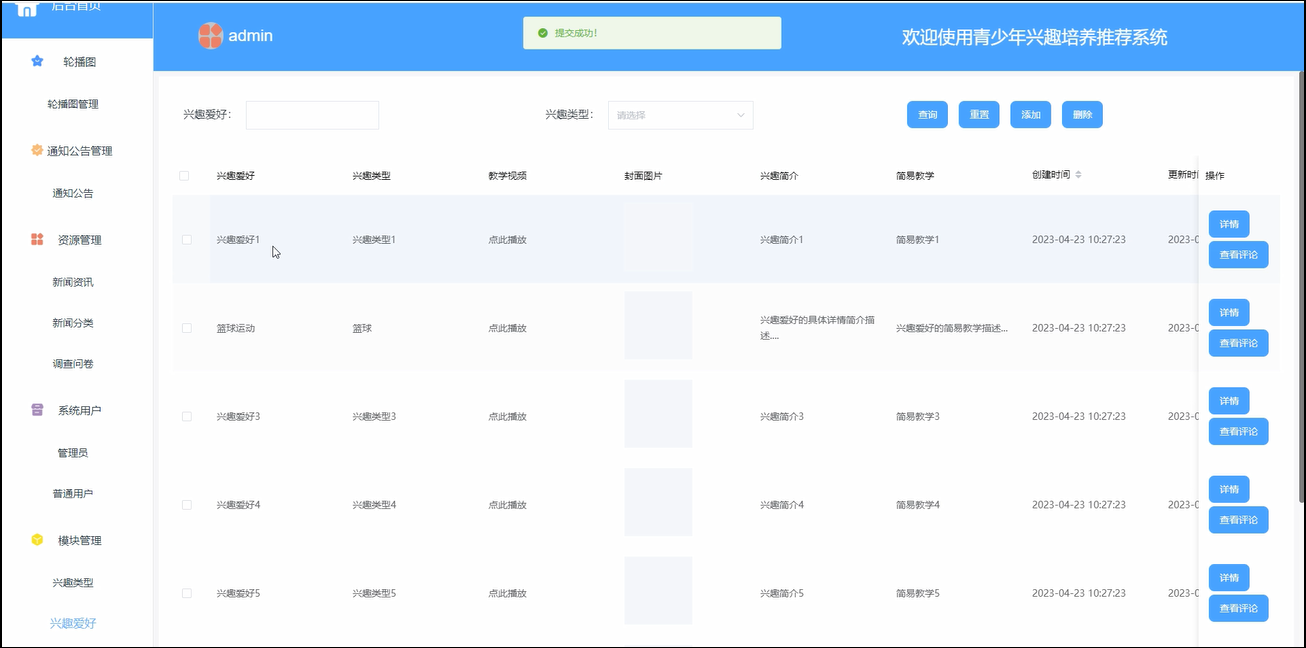This screenshot has height=648, width=1306.
Task: Play video via 点此播放 in 兴趣爱好3 row
Action: [x=507, y=416]
